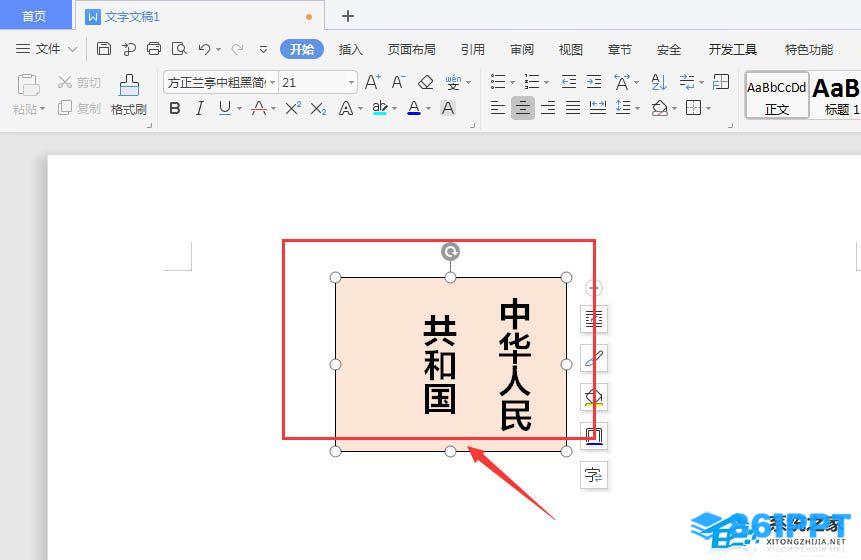Toggle bold formatting

click(x=175, y=108)
